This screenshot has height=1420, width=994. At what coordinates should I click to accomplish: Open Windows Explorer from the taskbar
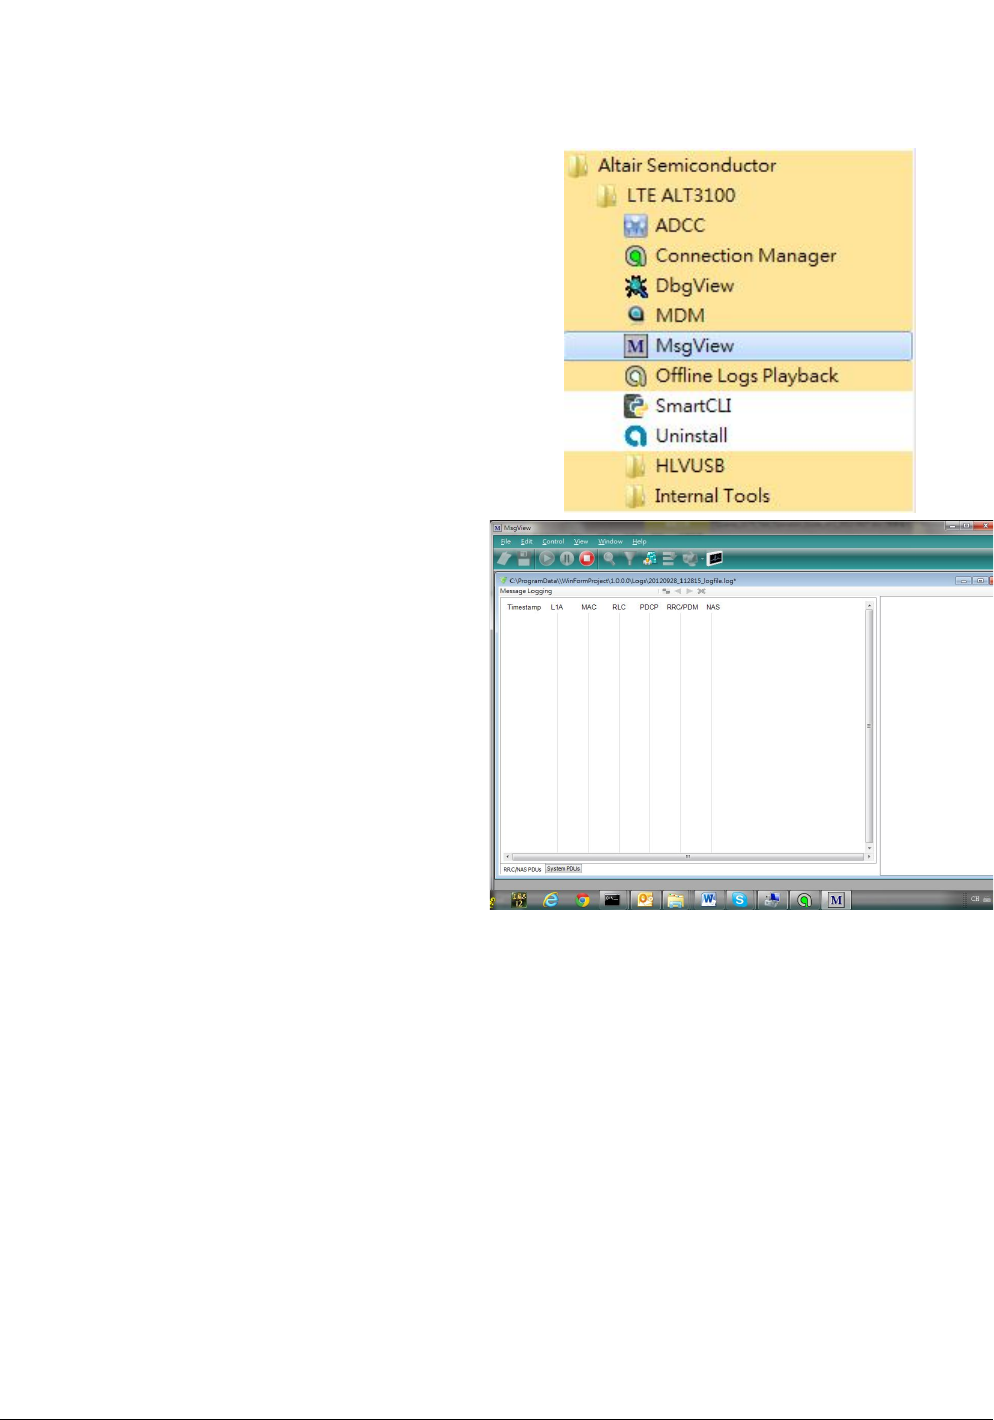(x=676, y=900)
